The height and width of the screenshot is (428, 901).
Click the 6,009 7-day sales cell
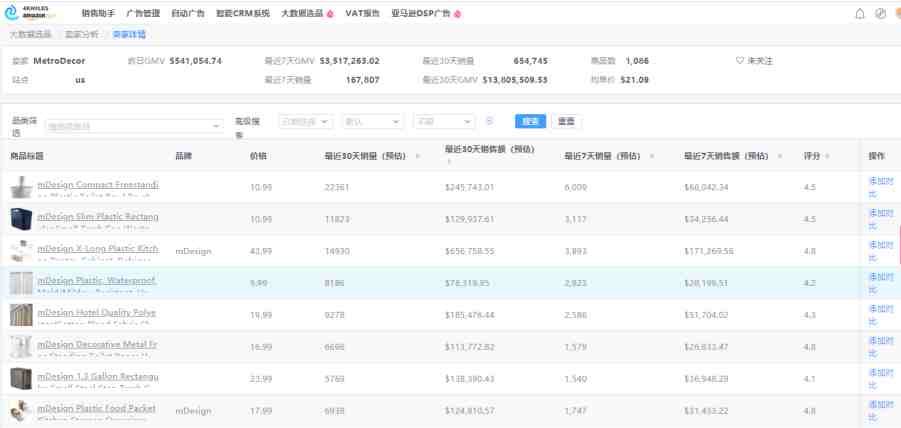pyautogui.click(x=575, y=187)
